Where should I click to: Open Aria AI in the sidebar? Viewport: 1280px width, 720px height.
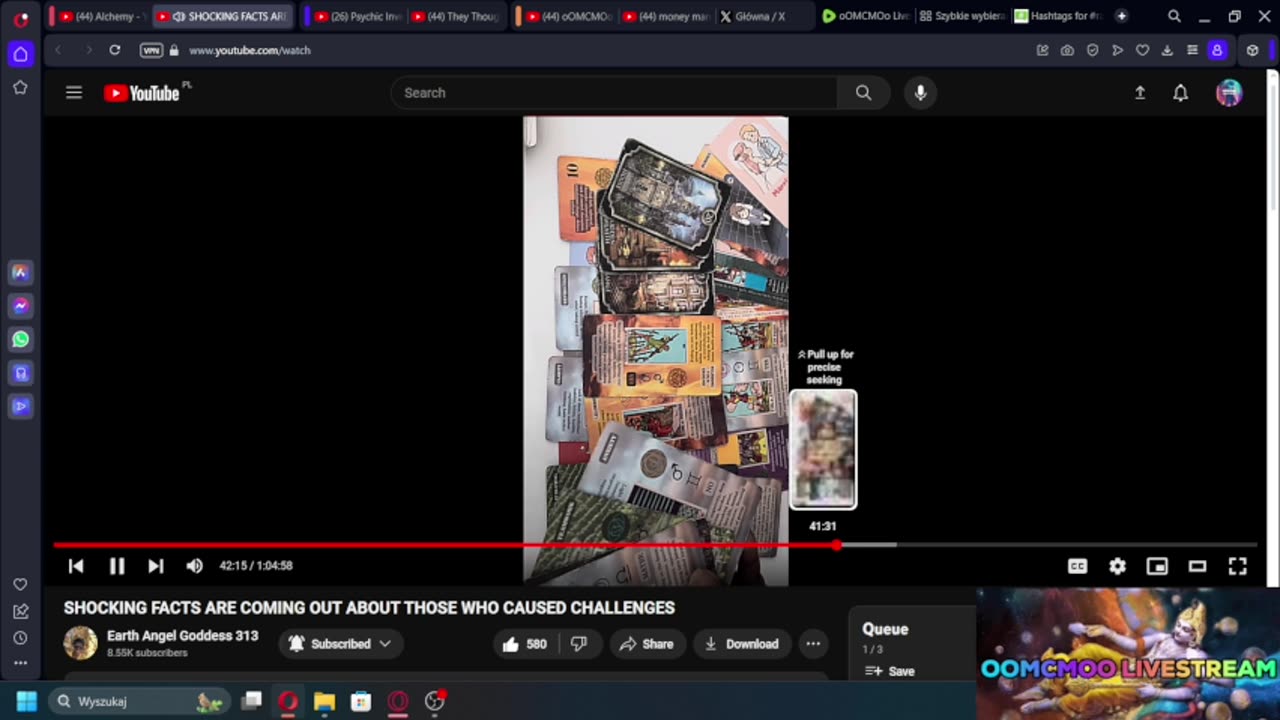[20, 272]
